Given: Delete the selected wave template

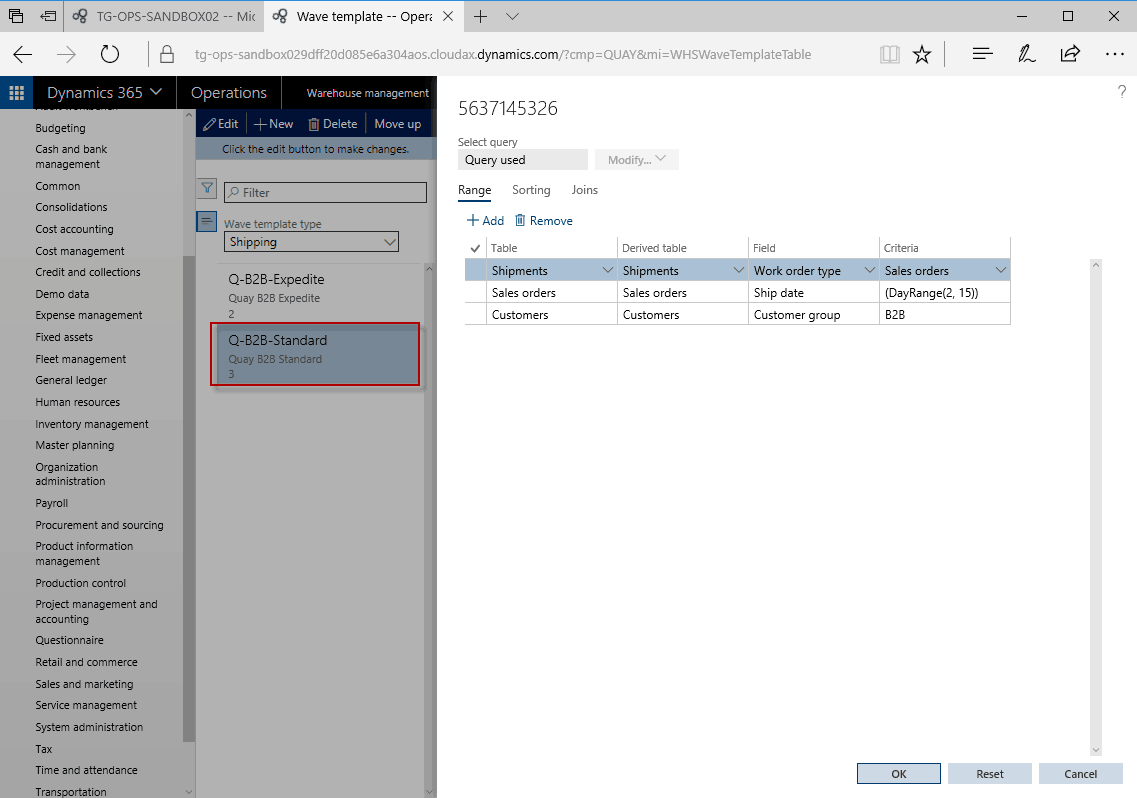Looking at the screenshot, I should click(333, 124).
